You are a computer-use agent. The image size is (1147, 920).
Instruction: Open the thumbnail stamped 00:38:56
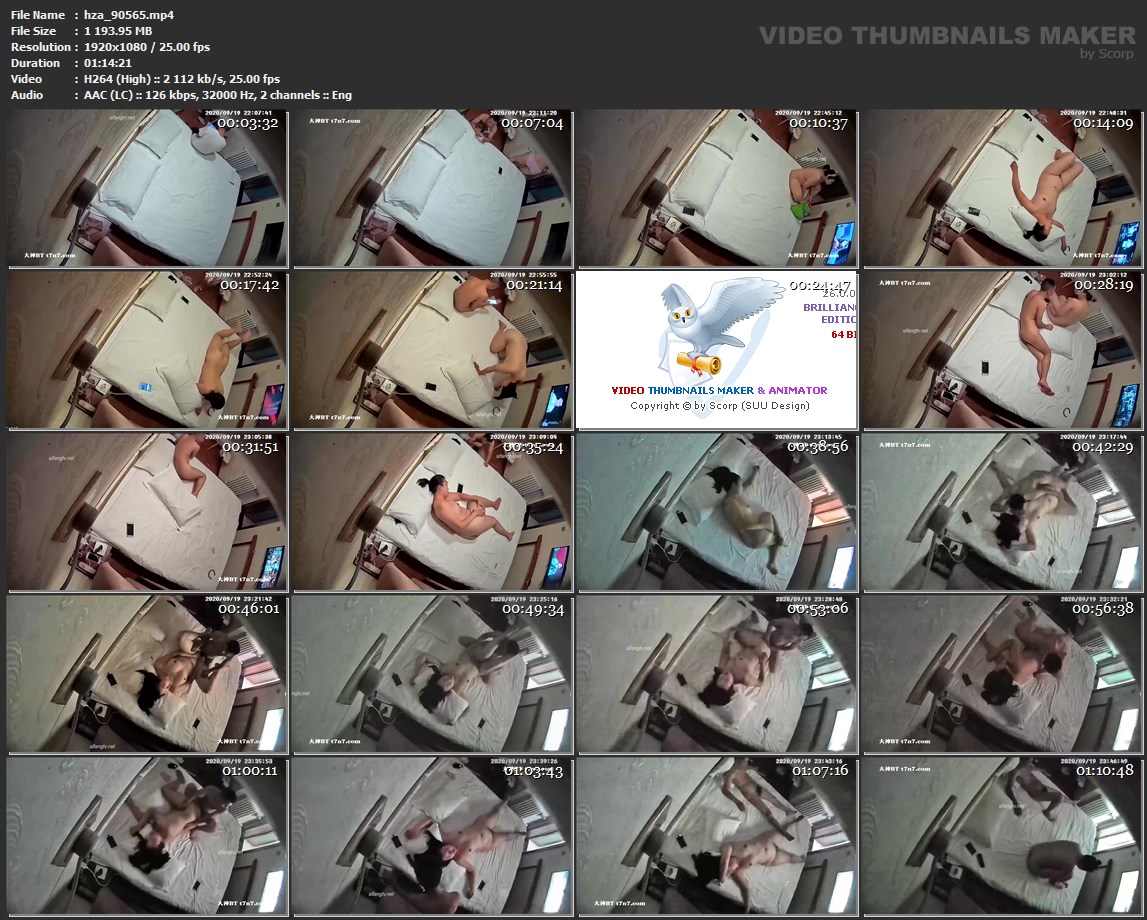click(718, 512)
